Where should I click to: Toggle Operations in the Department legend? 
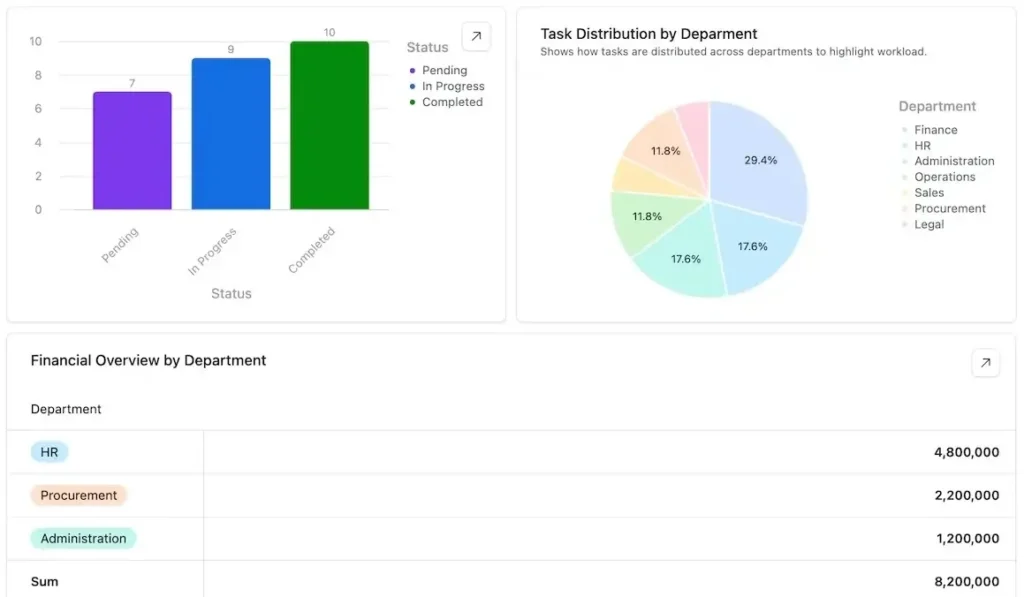pos(944,177)
